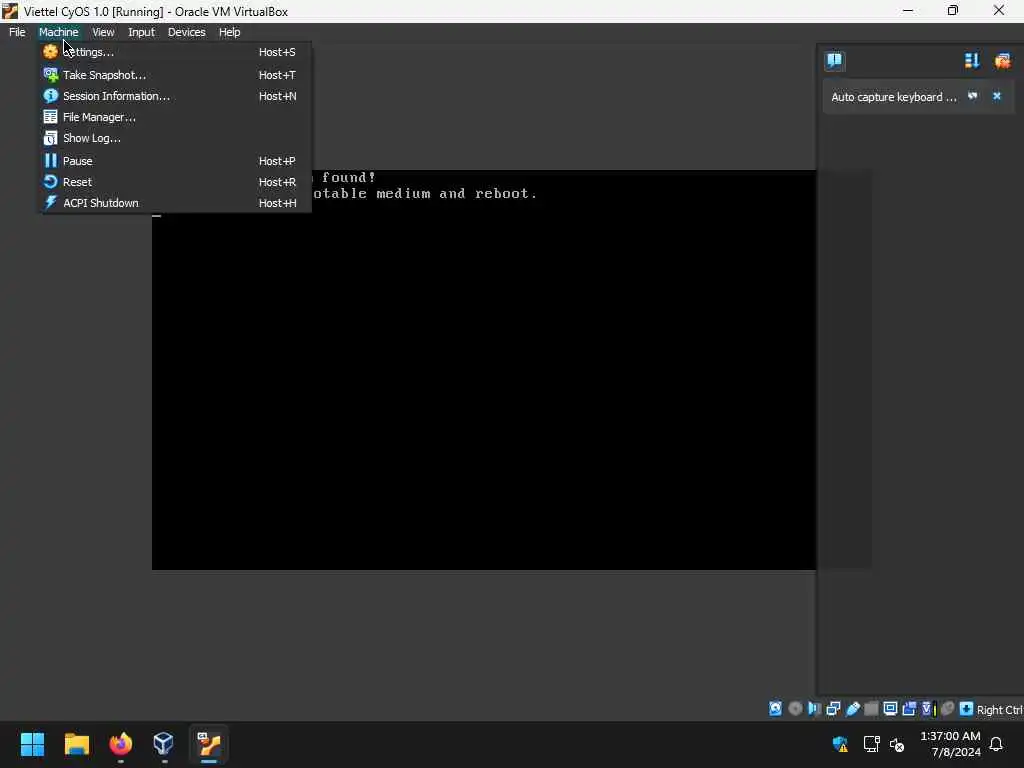Click the USB devices status icon
Screen dimensions: 1024x768
tap(852, 709)
